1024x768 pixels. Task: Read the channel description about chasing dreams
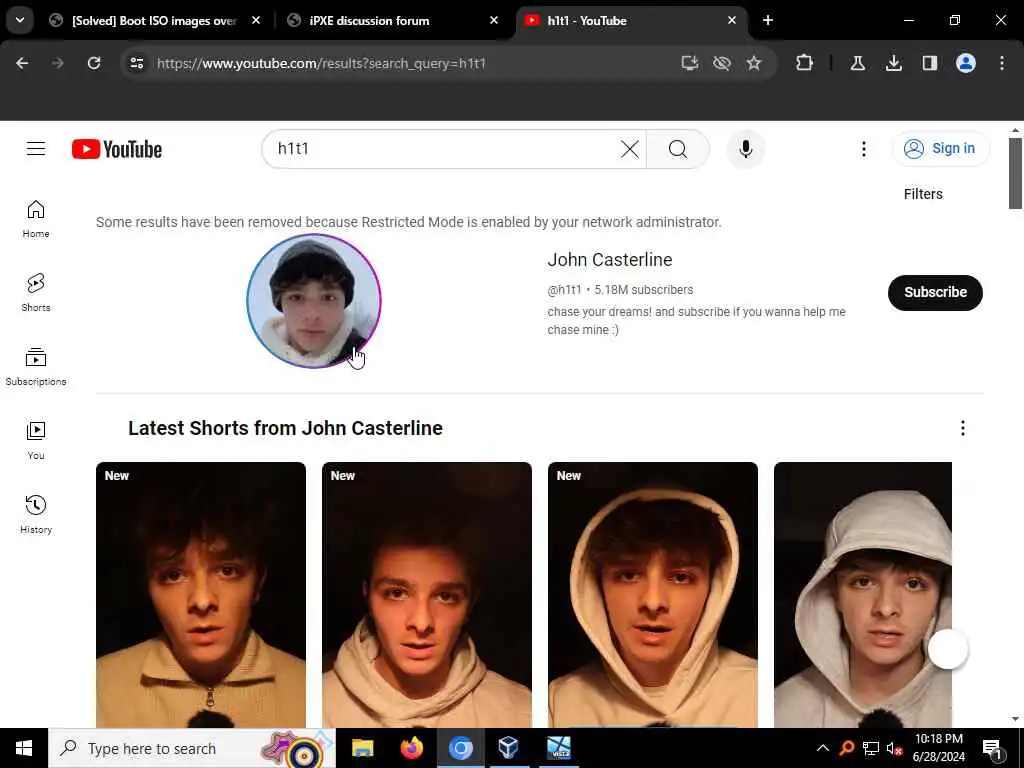(696, 321)
